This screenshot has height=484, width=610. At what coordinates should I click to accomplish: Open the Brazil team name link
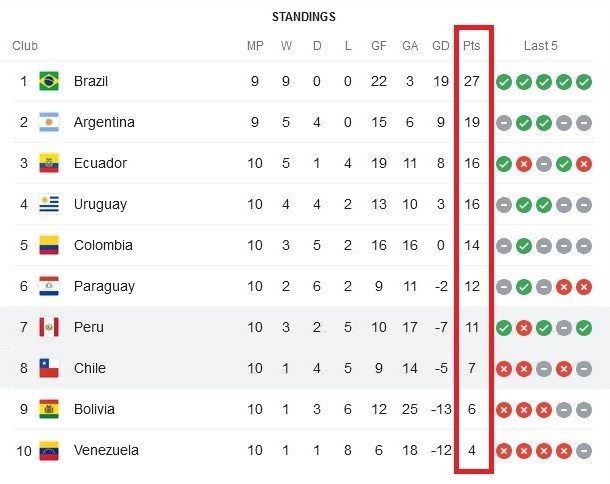coord(91,81)
